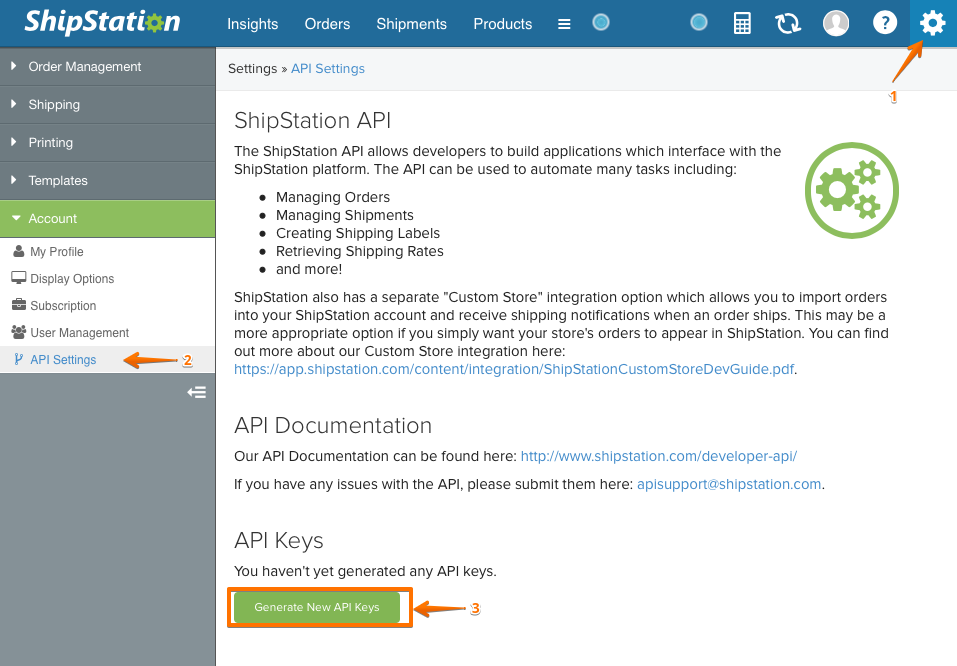
Task: Click the Retrieving Shipping Rates bullet
Action: (359, 251)
